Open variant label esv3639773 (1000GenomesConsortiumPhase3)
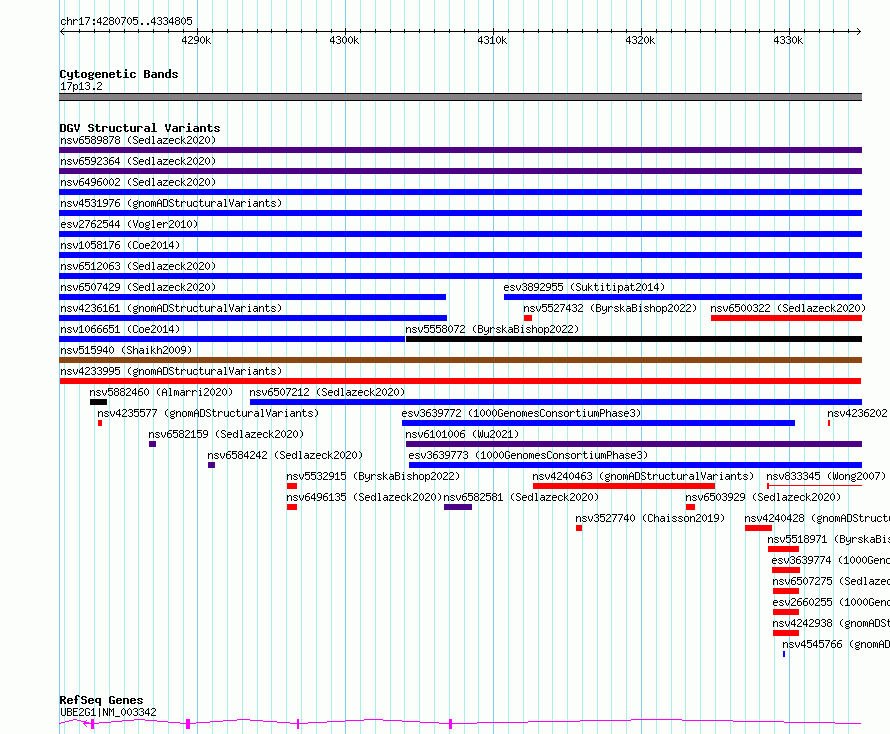Screen dimensions: 890x734 tap(528, 455)
